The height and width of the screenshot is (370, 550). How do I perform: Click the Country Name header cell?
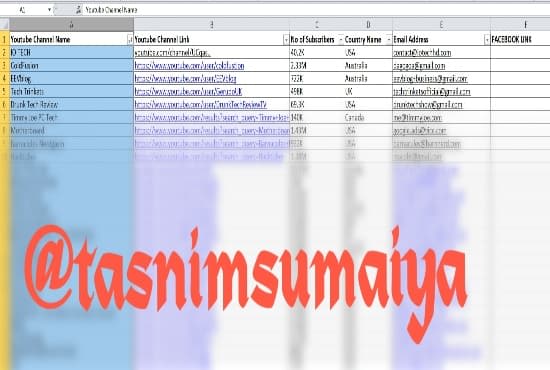[368, 39]
